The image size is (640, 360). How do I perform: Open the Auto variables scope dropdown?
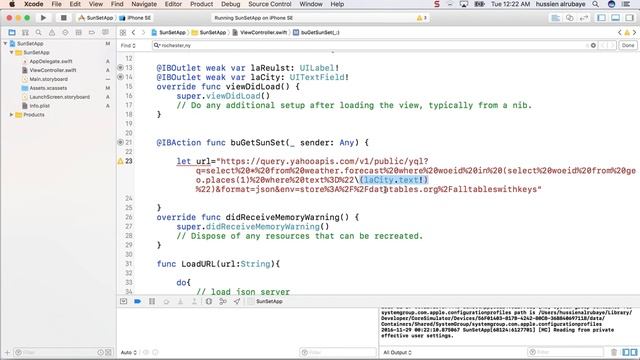click(129, 352)
